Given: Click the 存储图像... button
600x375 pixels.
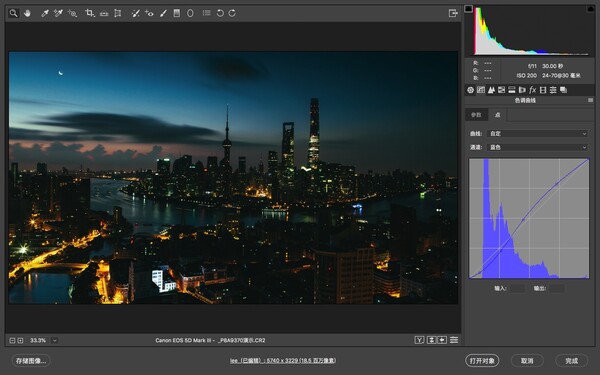Looking at the screenshot, I should [31, 360].
